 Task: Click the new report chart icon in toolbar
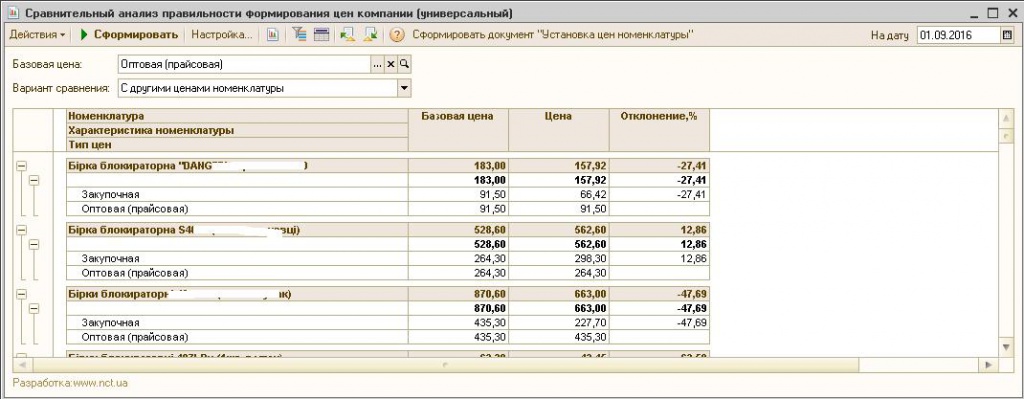[272, 35]
